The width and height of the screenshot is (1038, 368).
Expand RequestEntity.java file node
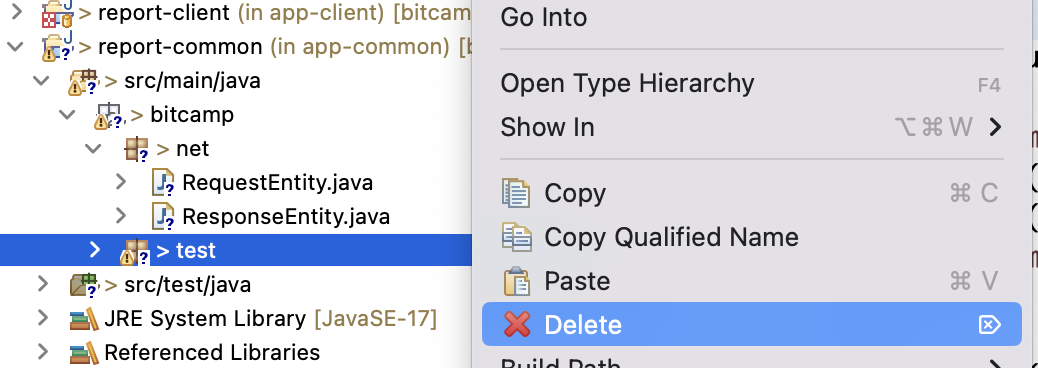[x=120, y=181]
